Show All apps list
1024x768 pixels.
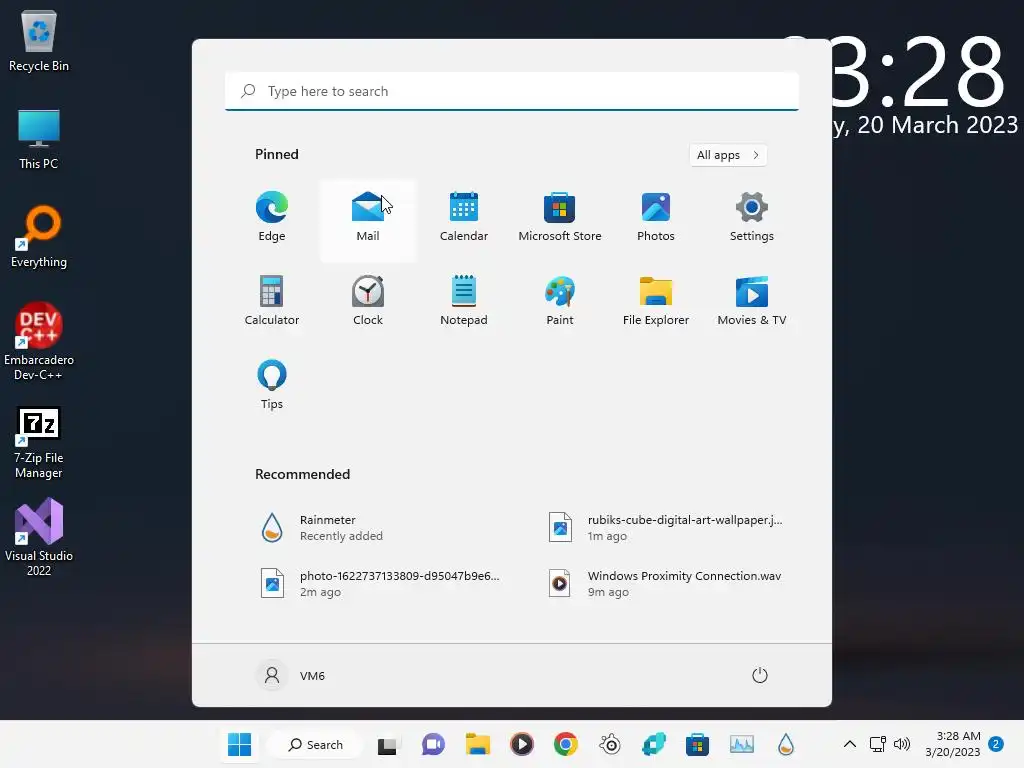pos(728,155)
